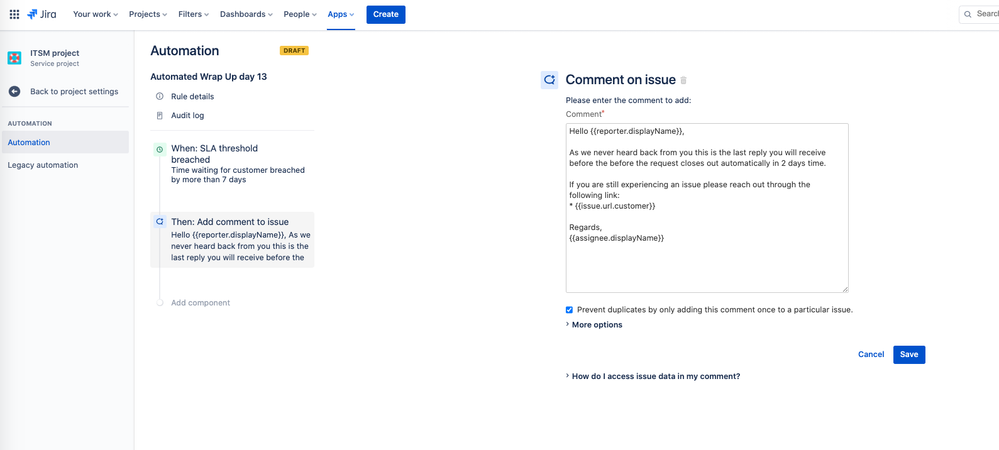Select the Then: Add comment to issue step

(x=233, y=239)
